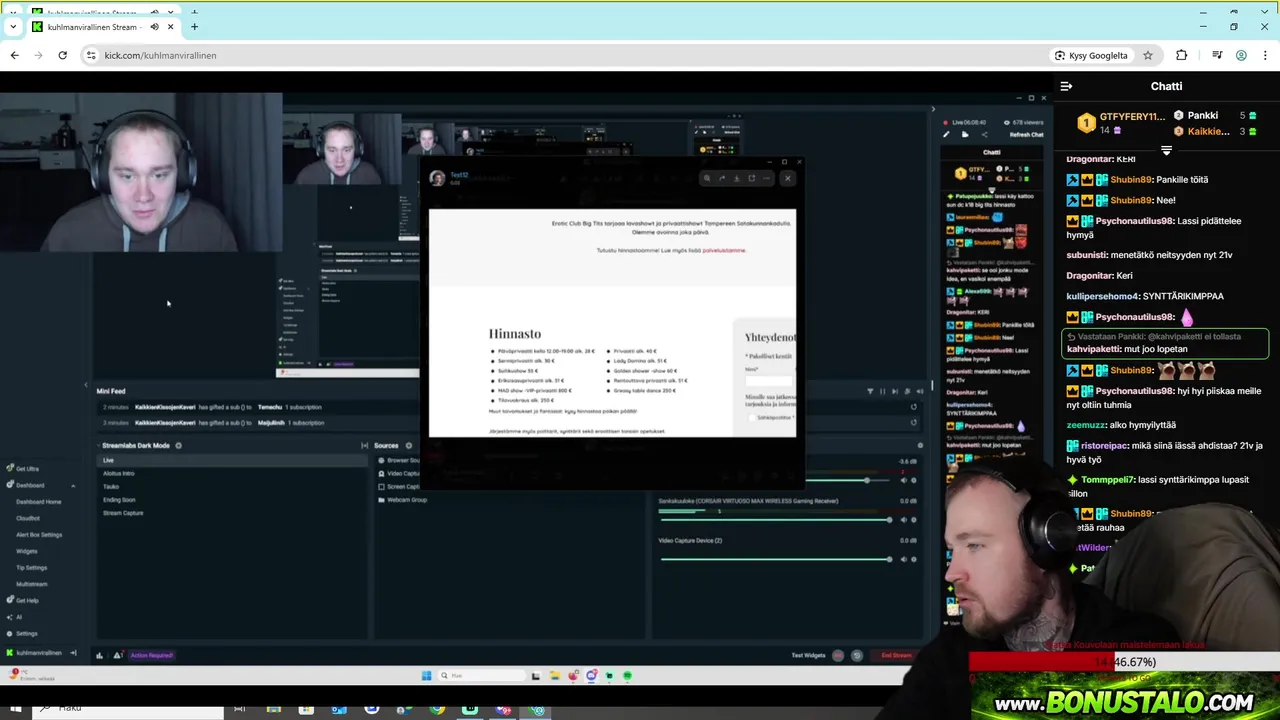Click the pencil edit icon above Streamlabs chat
Image resolution: width=1280 pixels, height=720 pixels.
point(946,134)
